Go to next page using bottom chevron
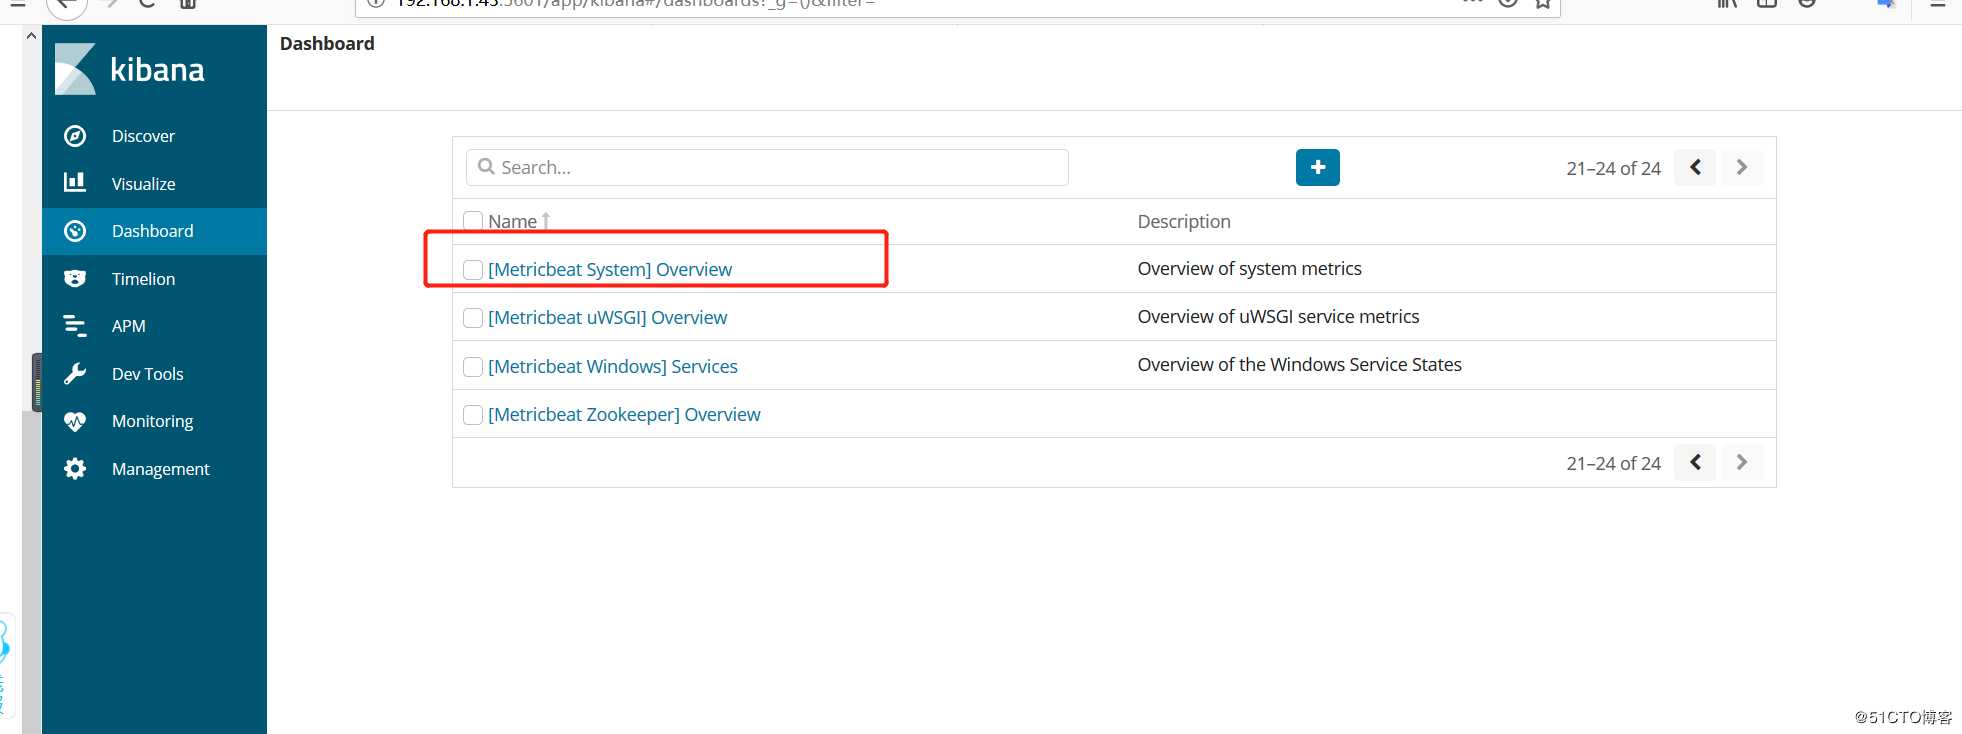The image size is (1962, 734). point(1742,462)
